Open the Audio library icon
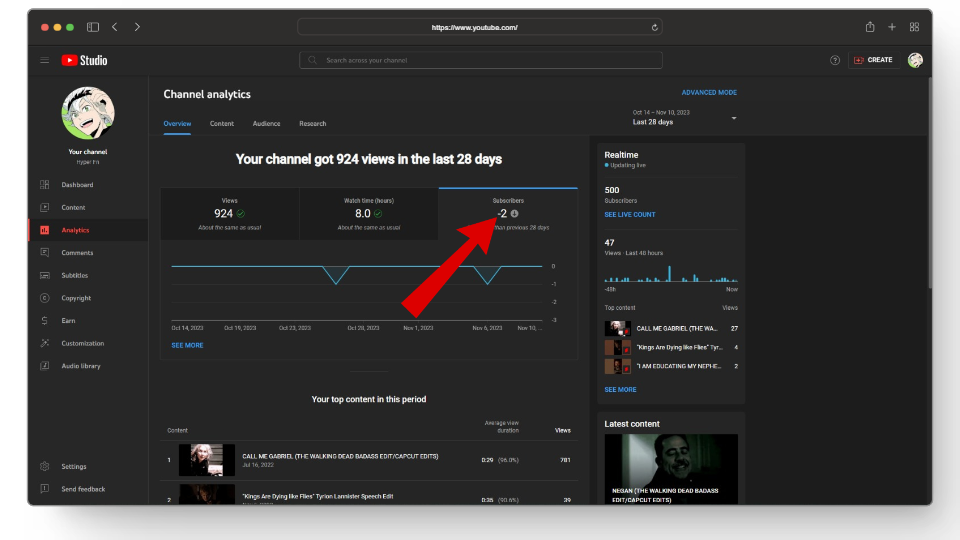This screenshot has height=540, width=960. point(45,366)
